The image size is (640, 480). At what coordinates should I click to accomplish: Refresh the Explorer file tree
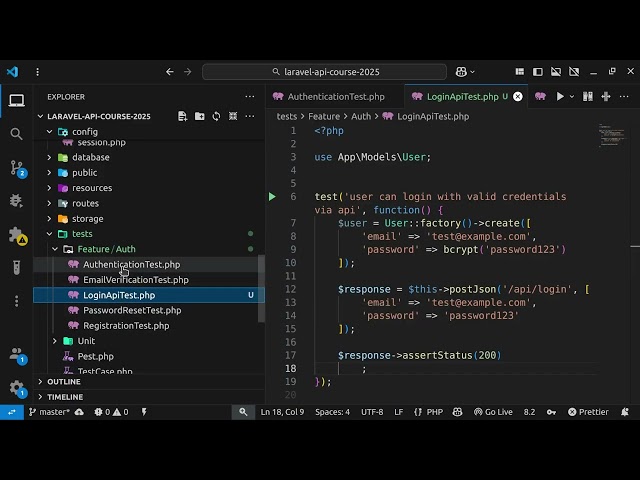[217, 116]
